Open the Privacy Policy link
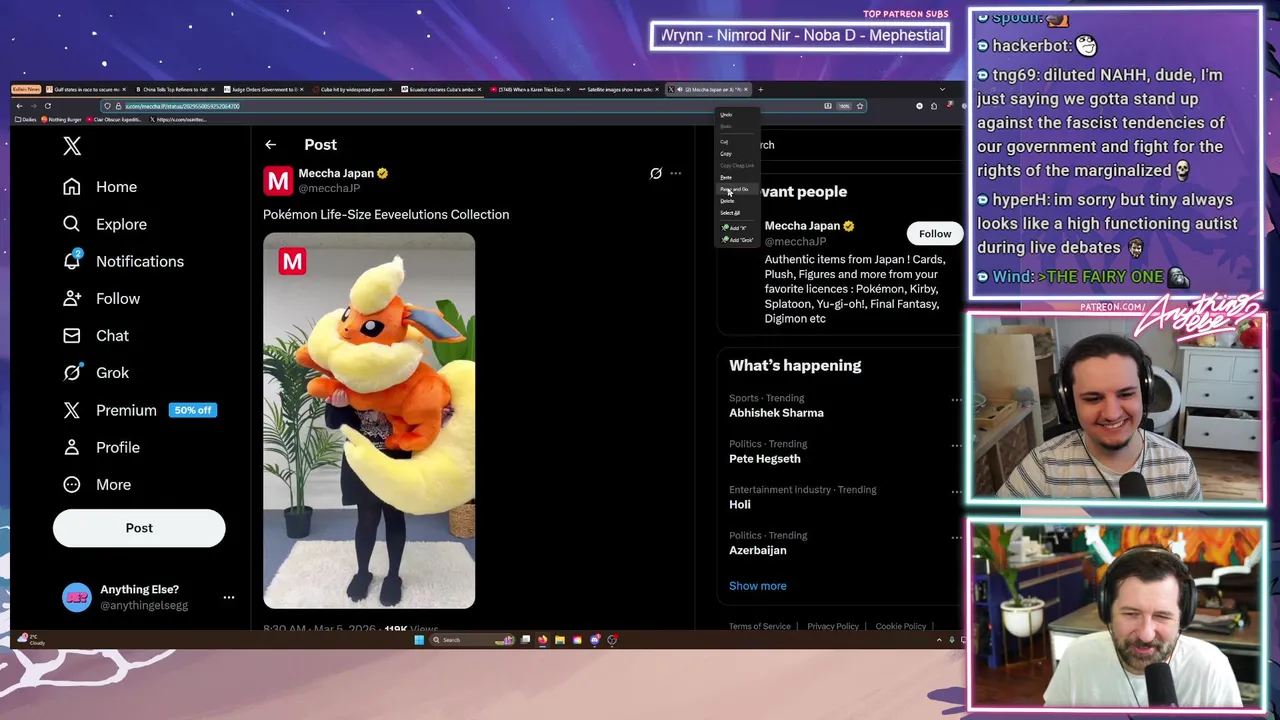Image resolution: width=1280 pixels, height=720 pixels. point(833,626)
